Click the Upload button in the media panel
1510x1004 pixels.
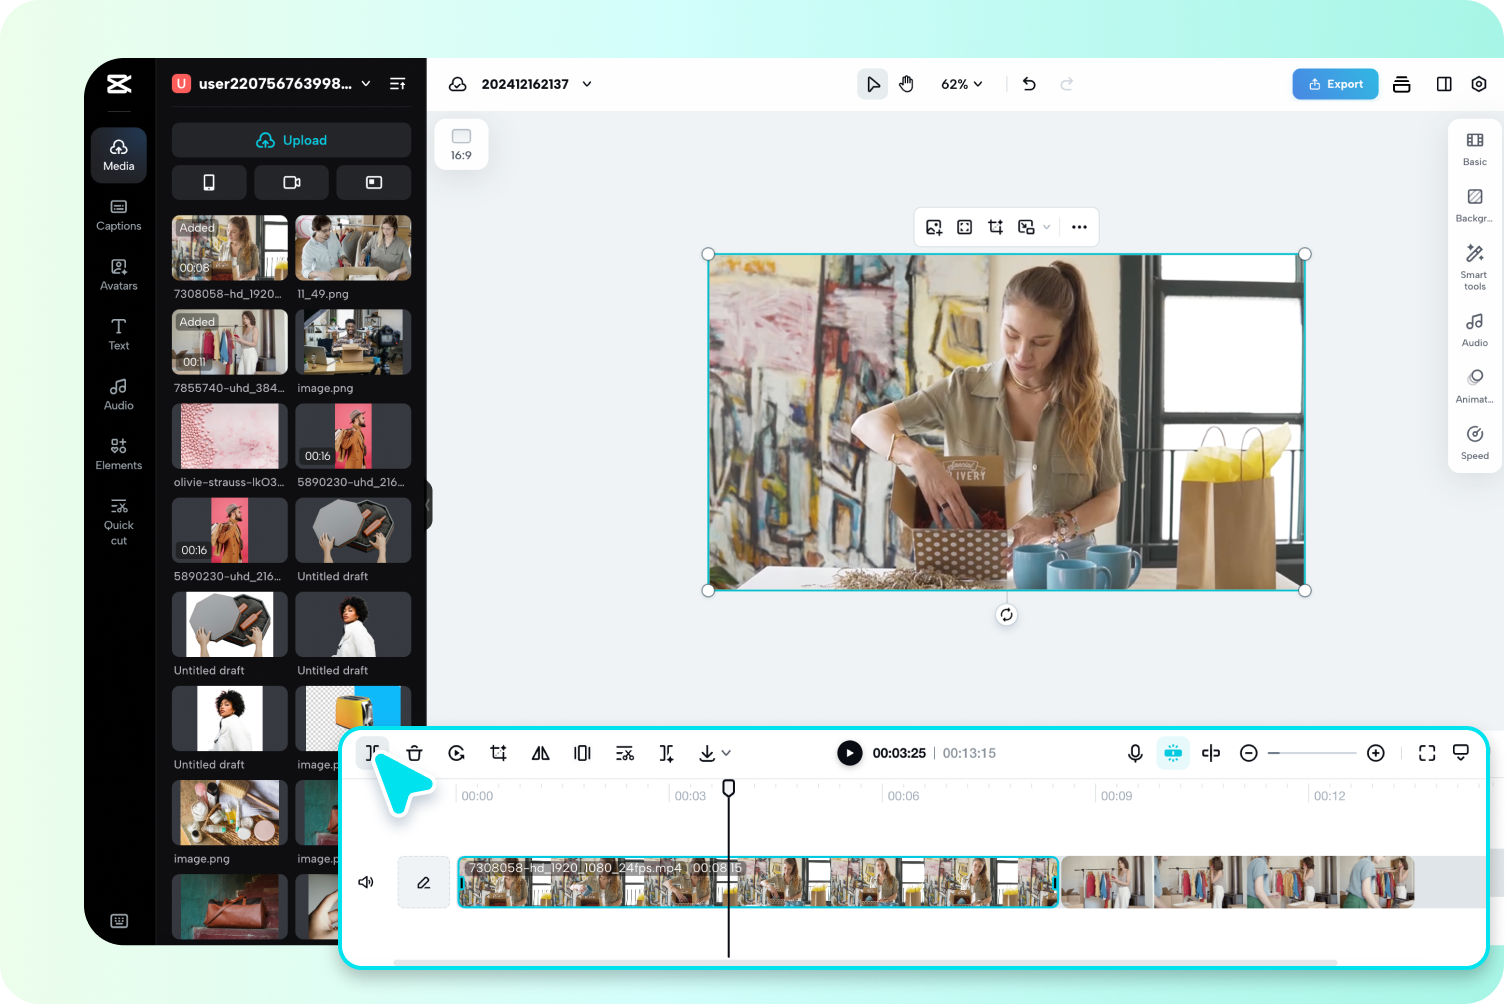pos(291,140)
